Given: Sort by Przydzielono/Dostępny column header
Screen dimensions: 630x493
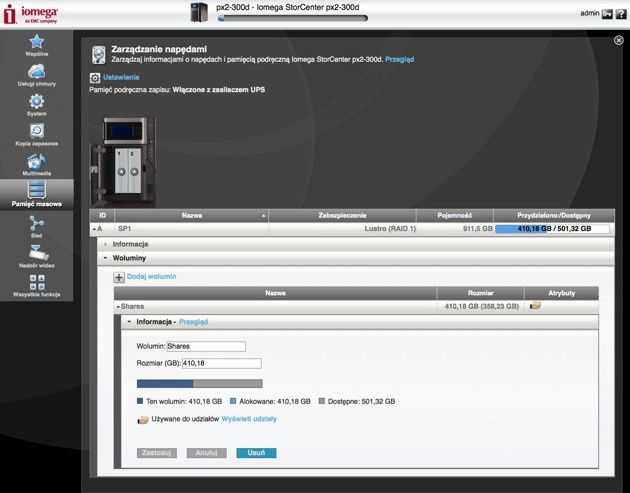Looking at the screenshot, I should pyautogui.click(x=554, y=215).
